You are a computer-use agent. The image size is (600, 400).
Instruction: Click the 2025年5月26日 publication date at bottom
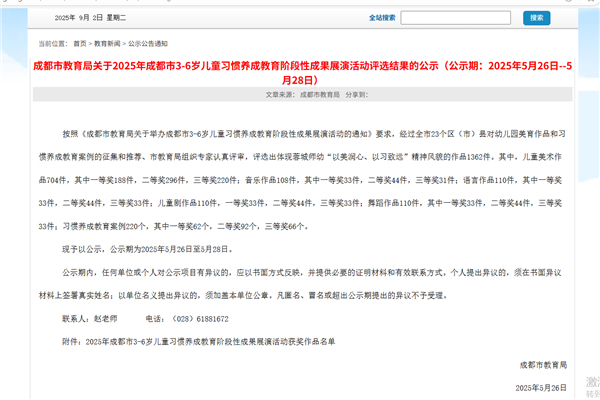coord(542,386)
